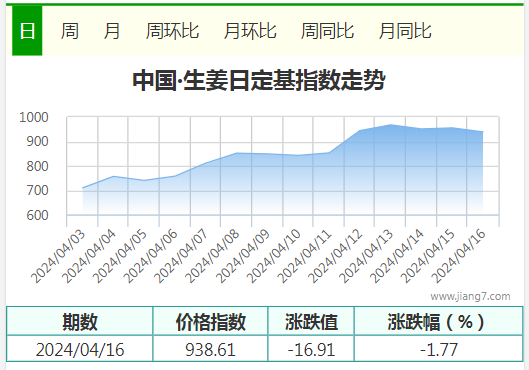The height and width of the screenshot is (370, 529).
Task: Click the 700 y-axis label
Action: (x=37, y=191)
